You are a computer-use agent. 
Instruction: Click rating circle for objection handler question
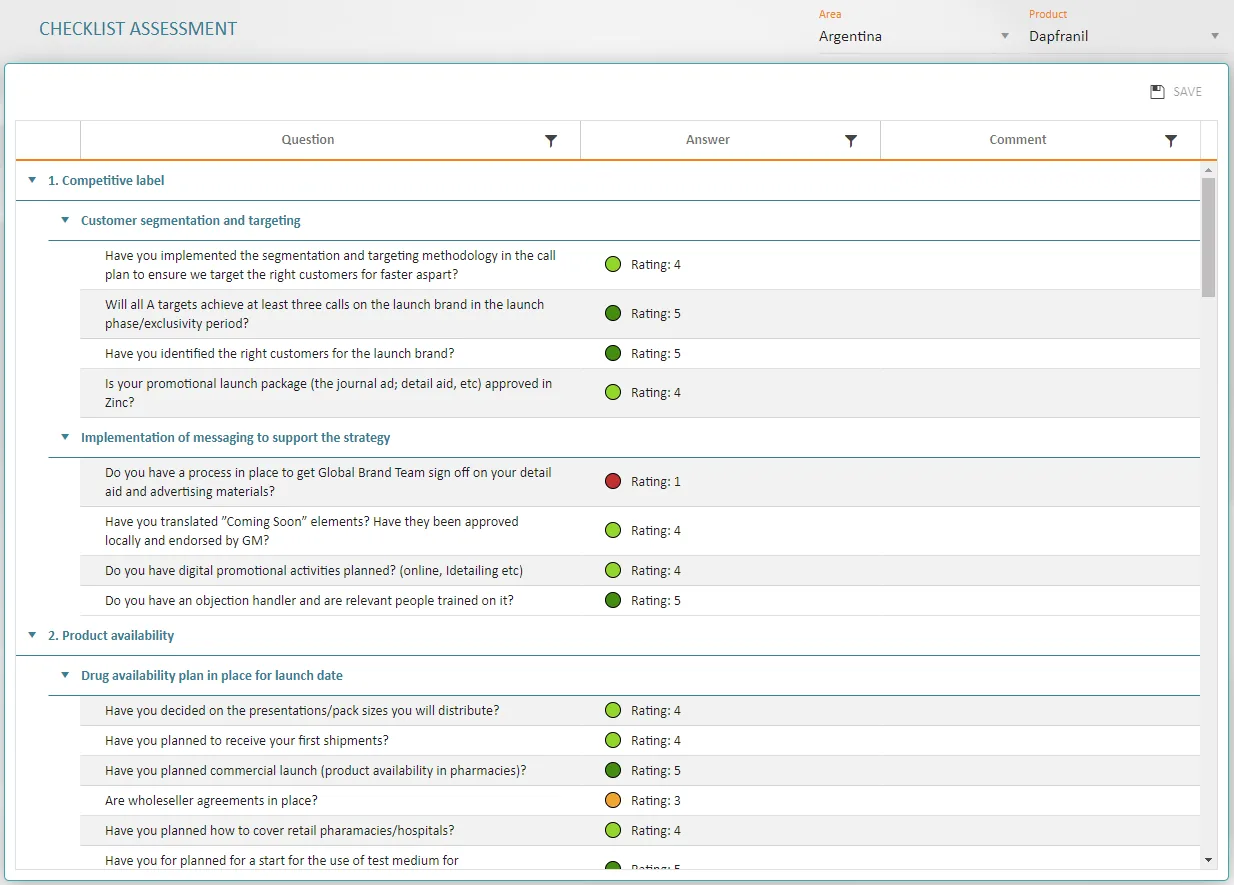(613, 601)
